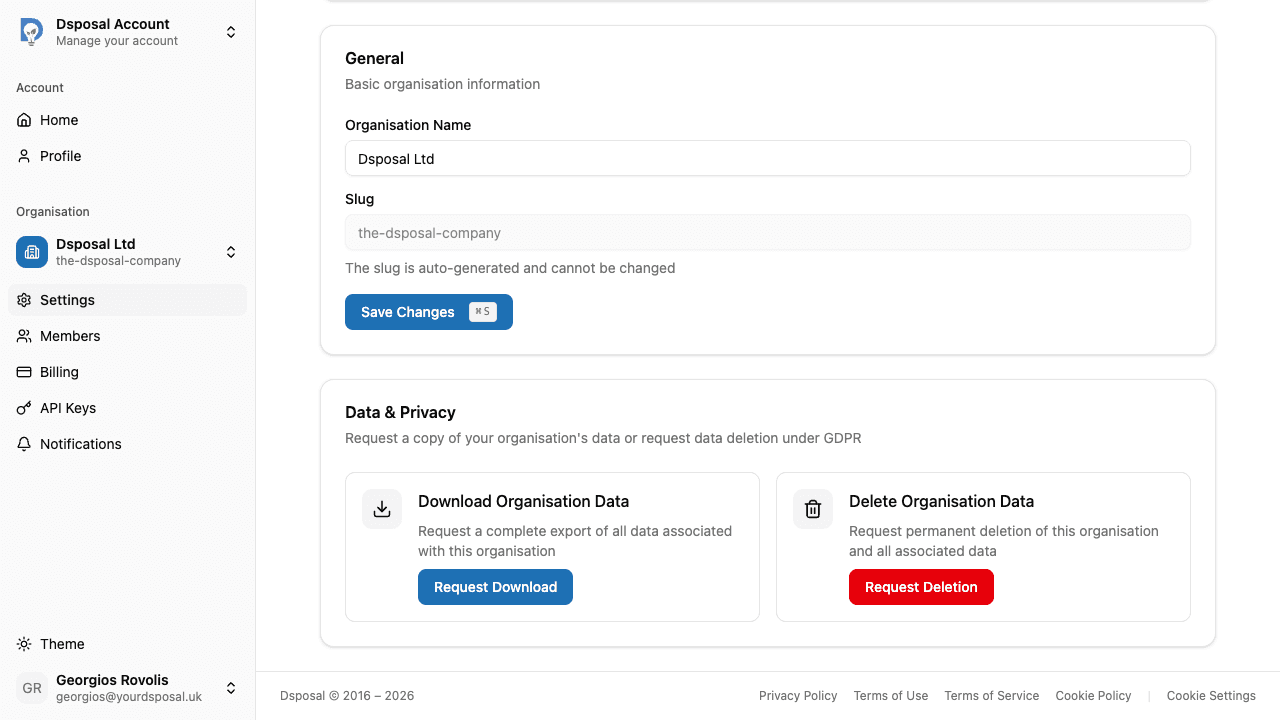Viewport: 1280px width, 720px height.
Task: Click the Notifications bell icon
Action: pyautogui.click(x=24, y=444)
